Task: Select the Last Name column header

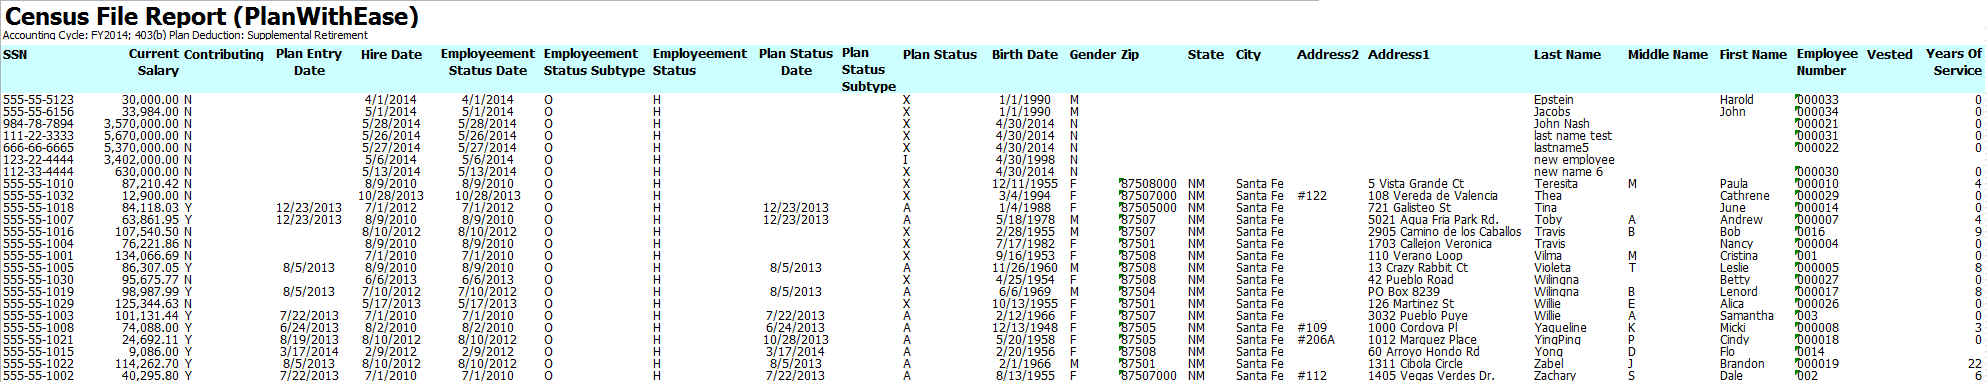Action: click(x=1567, y=54)
